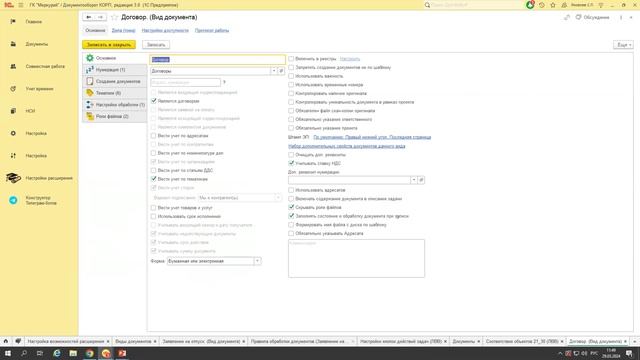Uncheck Скрывать роли файлов checkbox

[291, 207]
